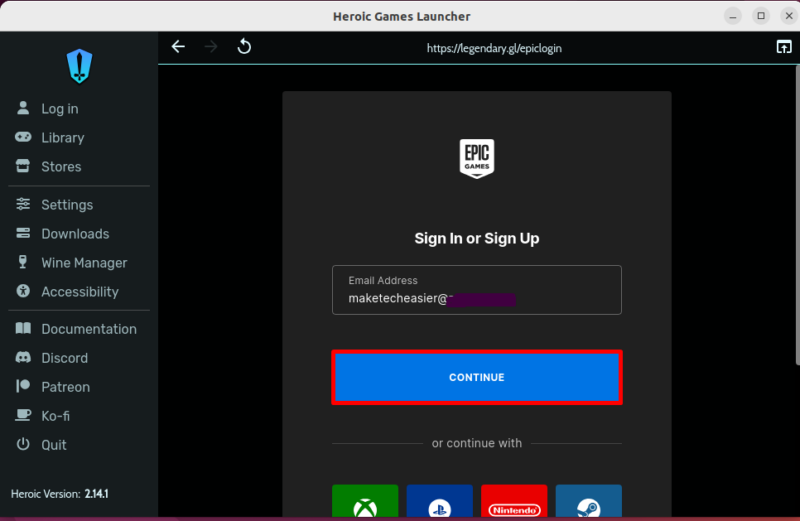Click the legendary.gl/epiclogin URL text

494,48
